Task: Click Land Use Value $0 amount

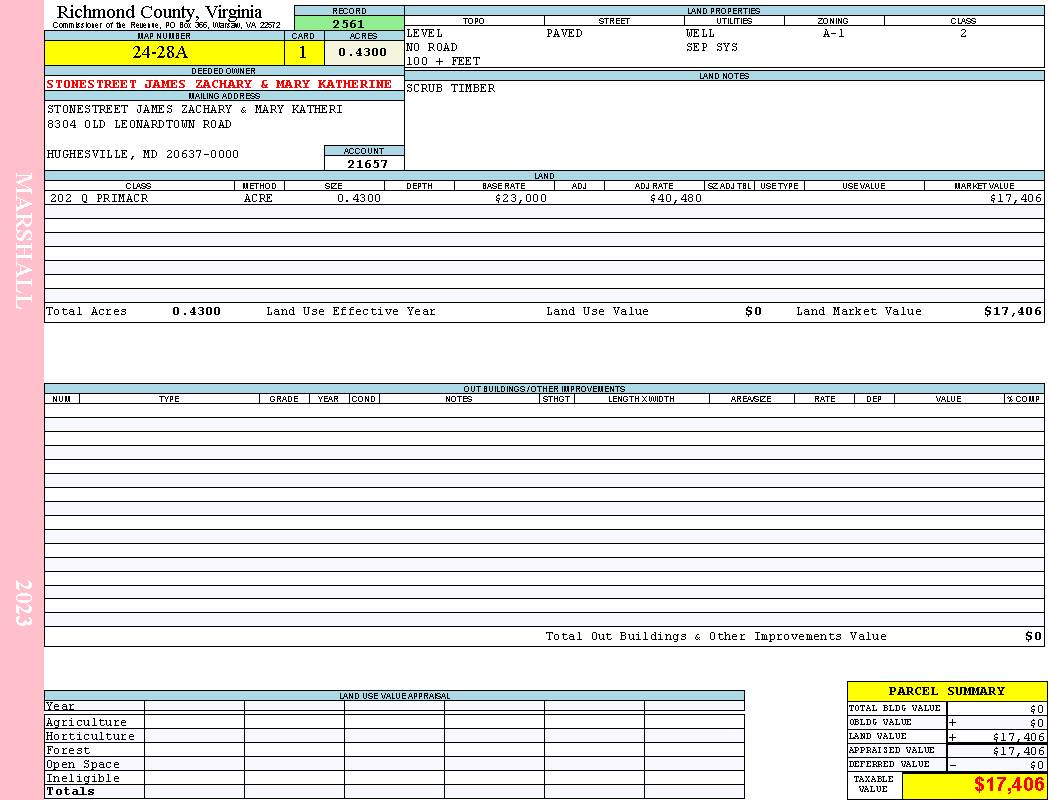Action: (x=753, y=311)
